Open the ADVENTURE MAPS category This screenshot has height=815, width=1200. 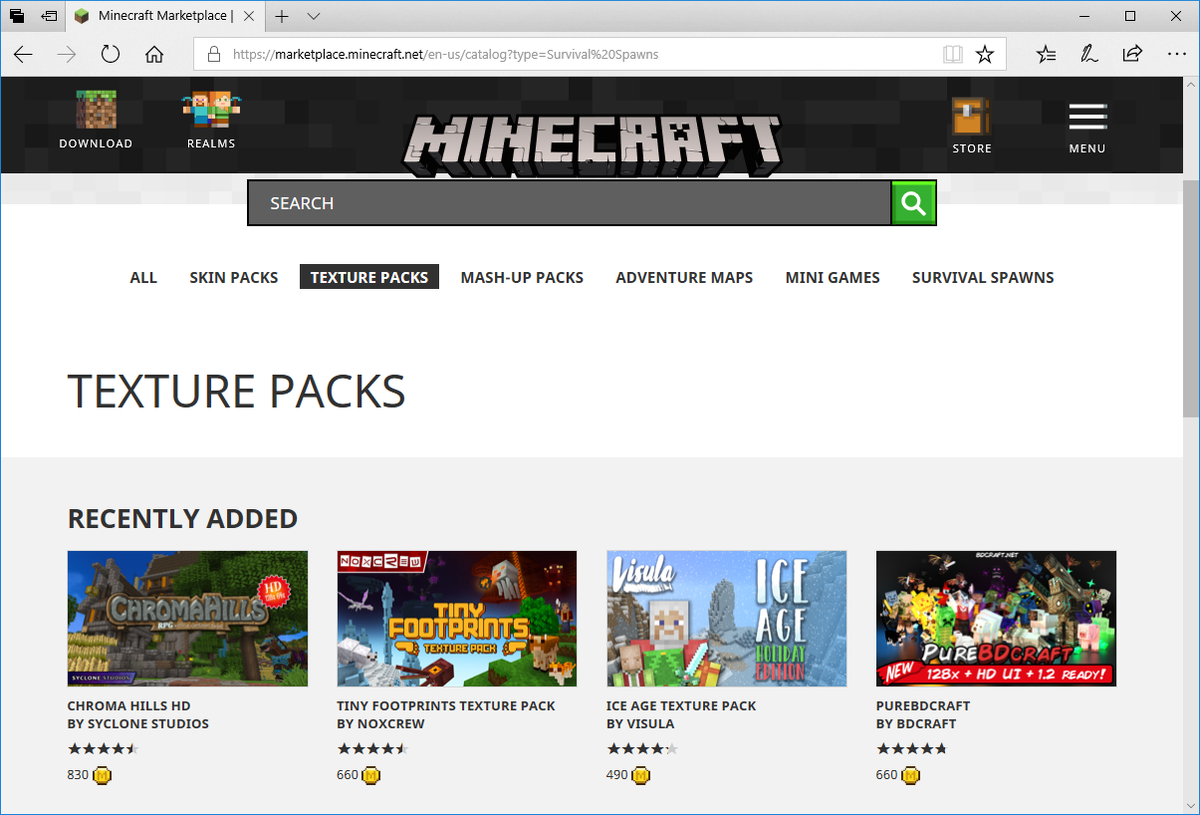684,277
